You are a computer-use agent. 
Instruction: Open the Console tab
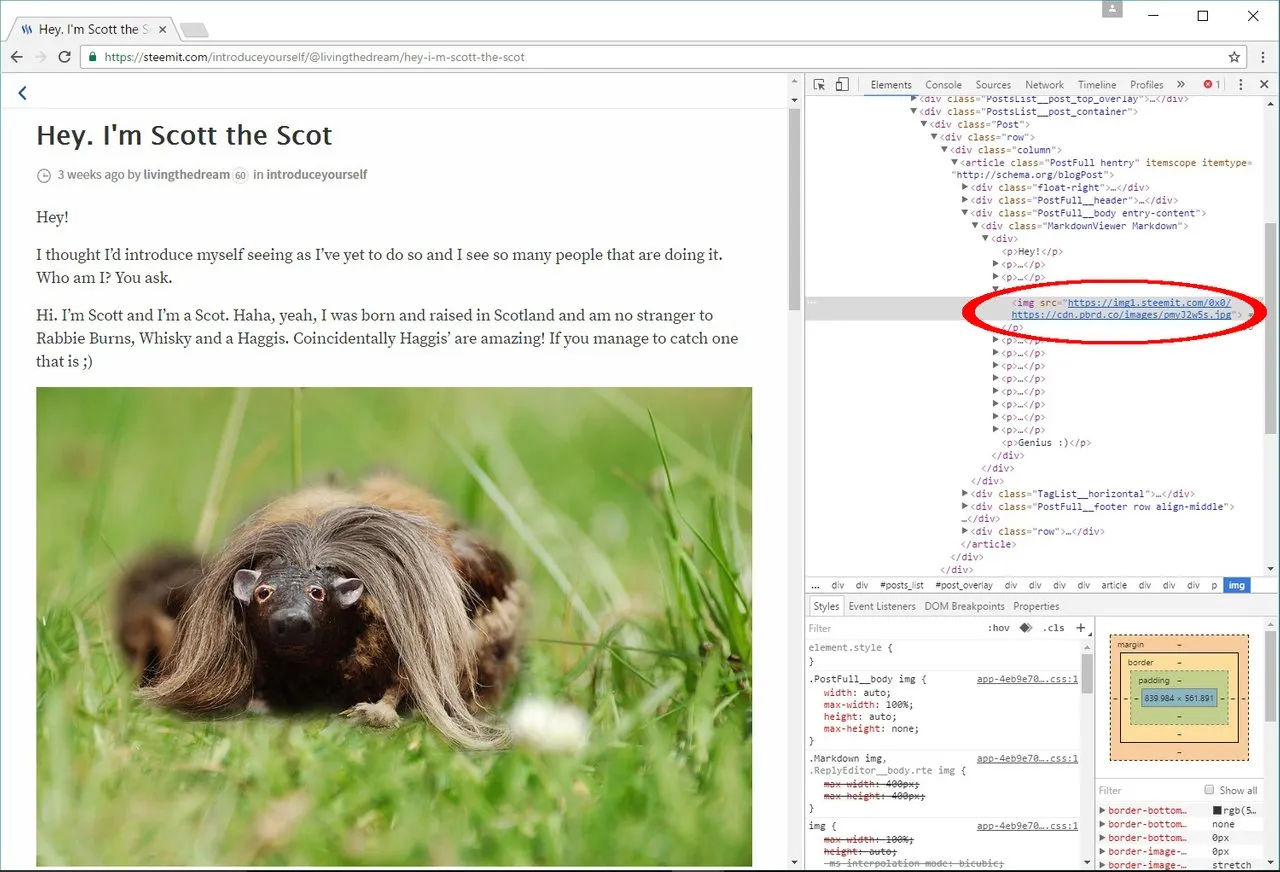click(x=943, y=85)
